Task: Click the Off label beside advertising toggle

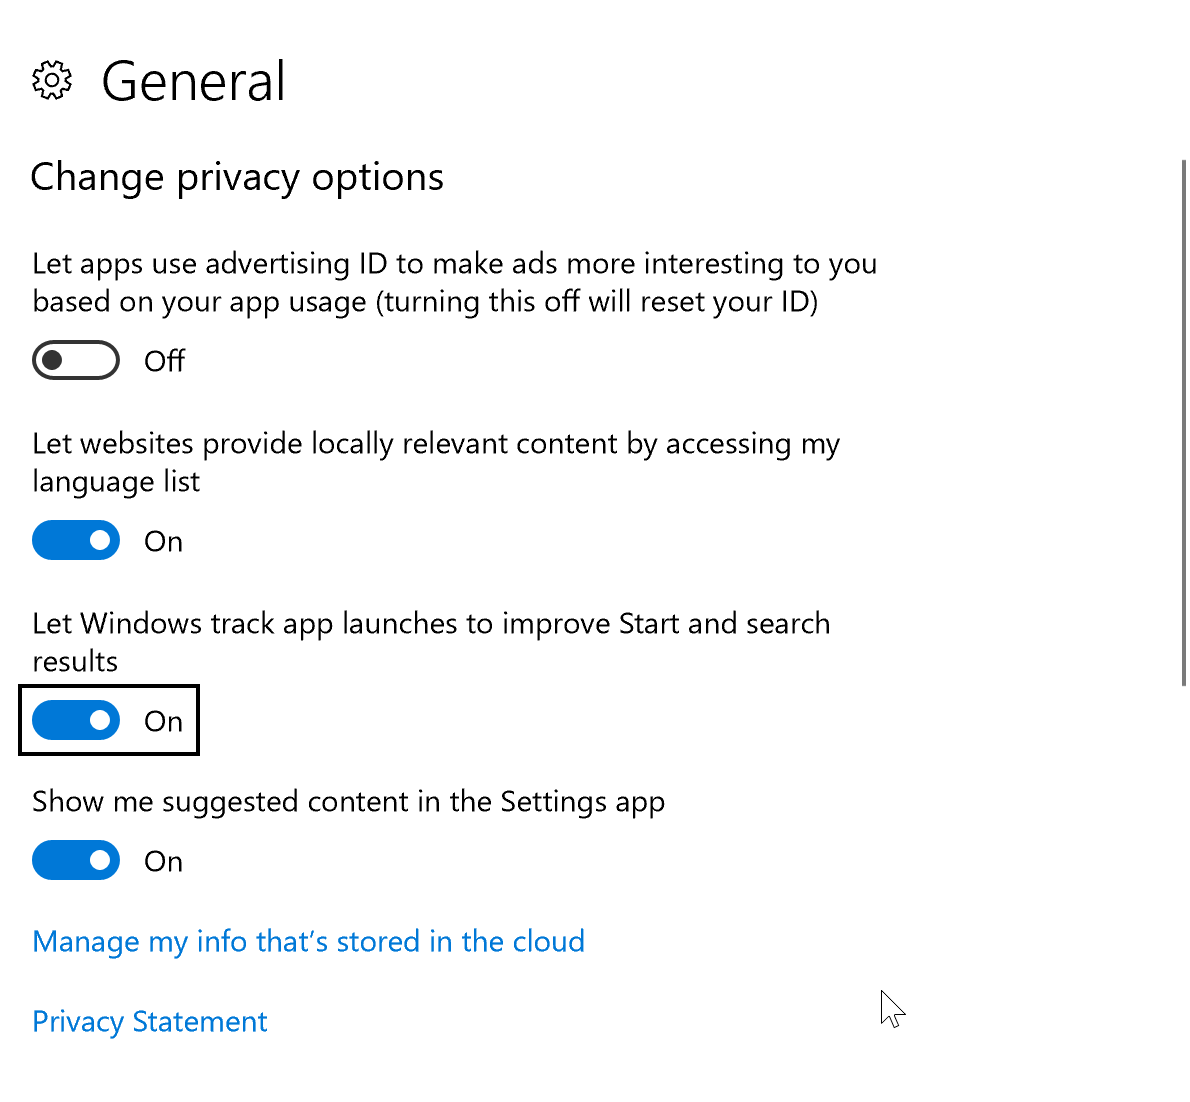Action: [x=164, y=361]
